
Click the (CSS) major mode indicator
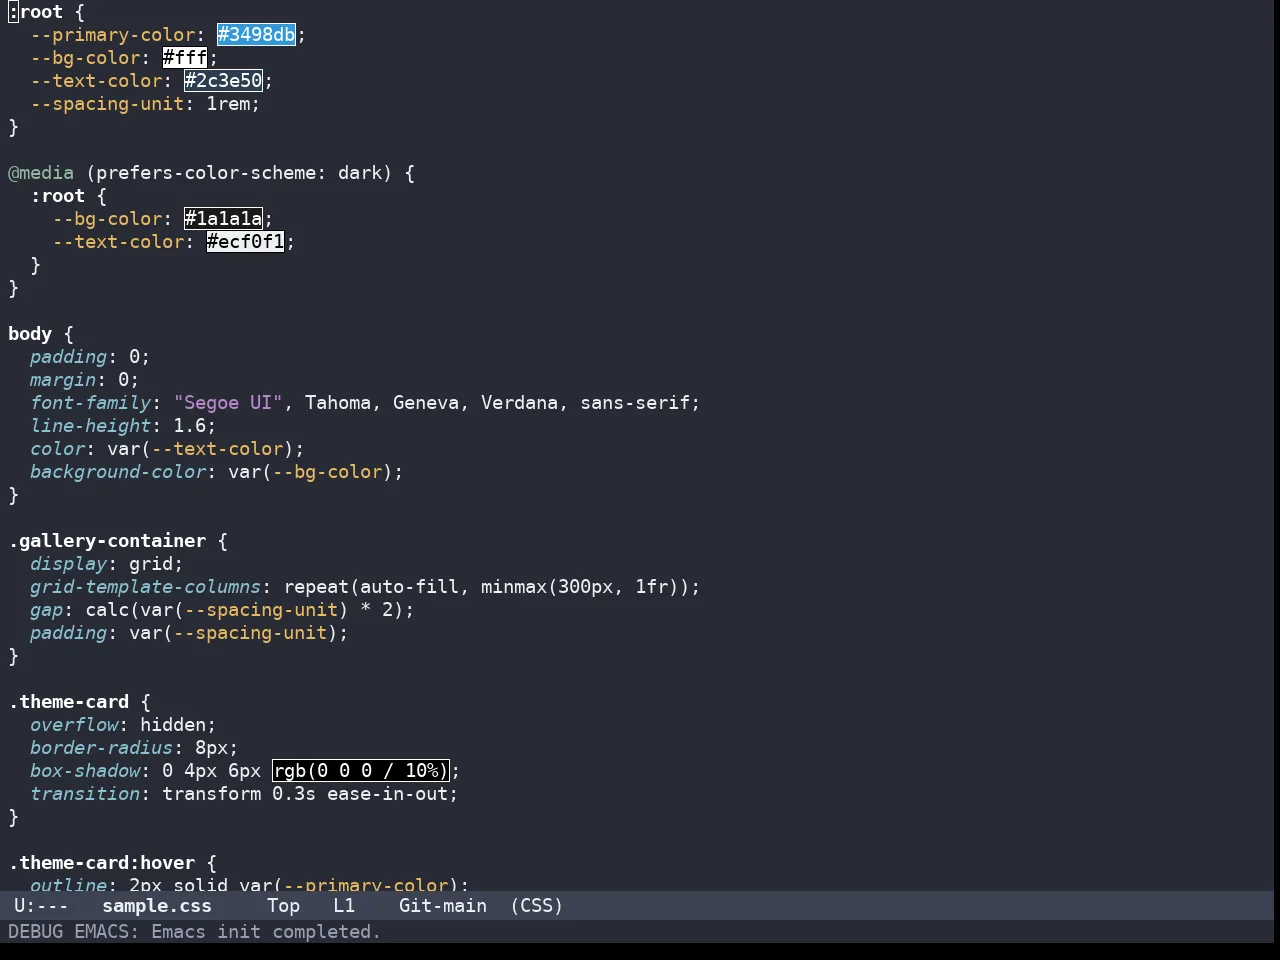point(537,906)
